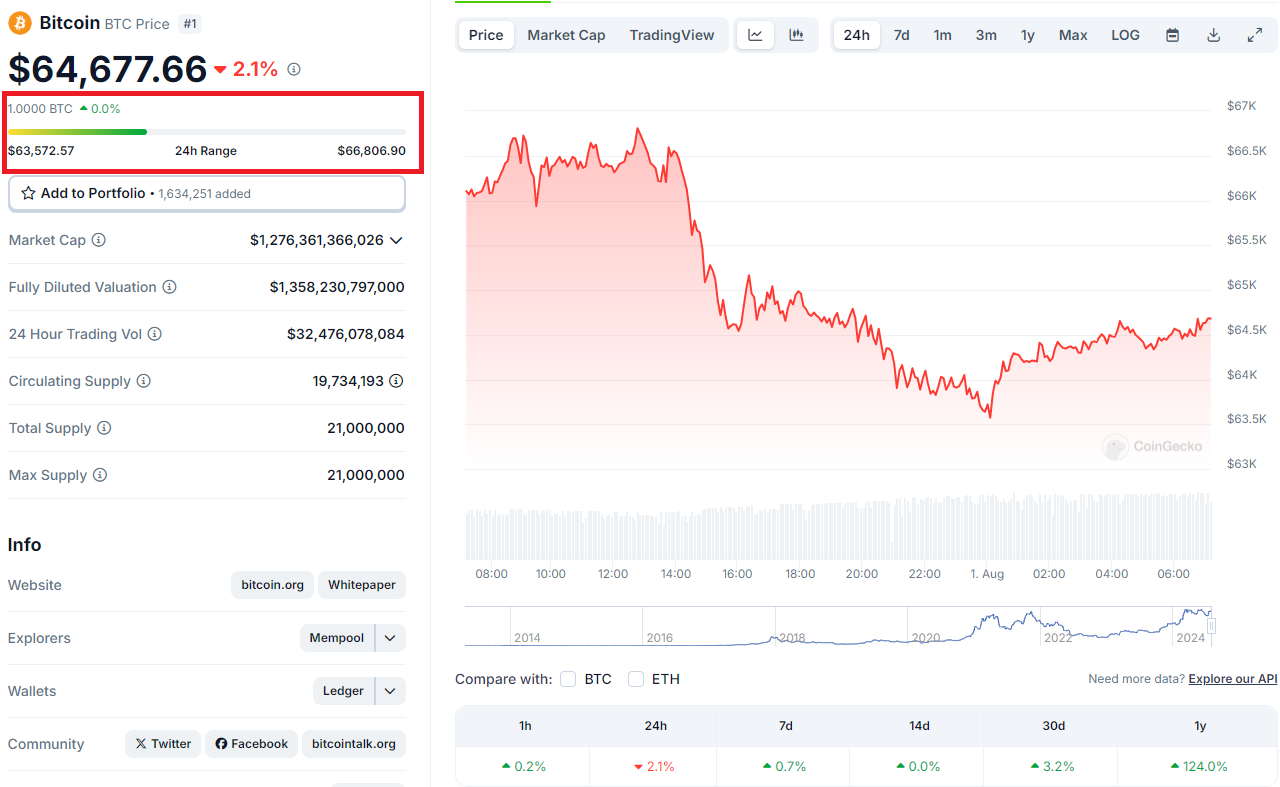Select the TradingView chart tab

coord(672,35)
